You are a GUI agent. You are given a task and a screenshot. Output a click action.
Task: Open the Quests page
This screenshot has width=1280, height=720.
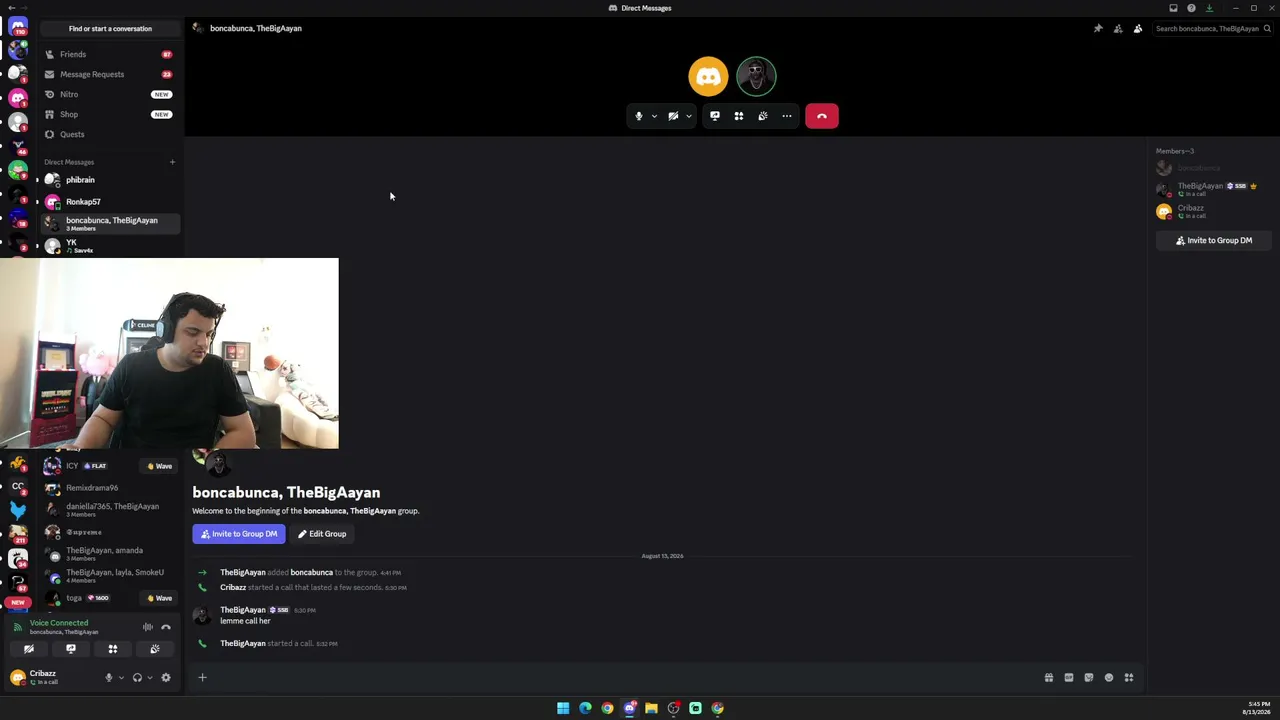[110, 134]
